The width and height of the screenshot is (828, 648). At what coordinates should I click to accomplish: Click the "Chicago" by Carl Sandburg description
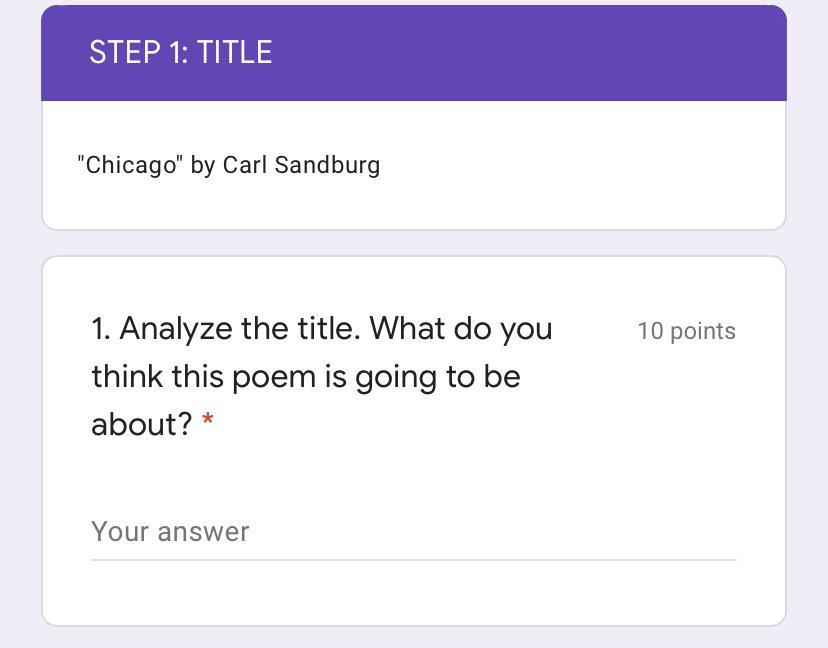pos(229,165)
